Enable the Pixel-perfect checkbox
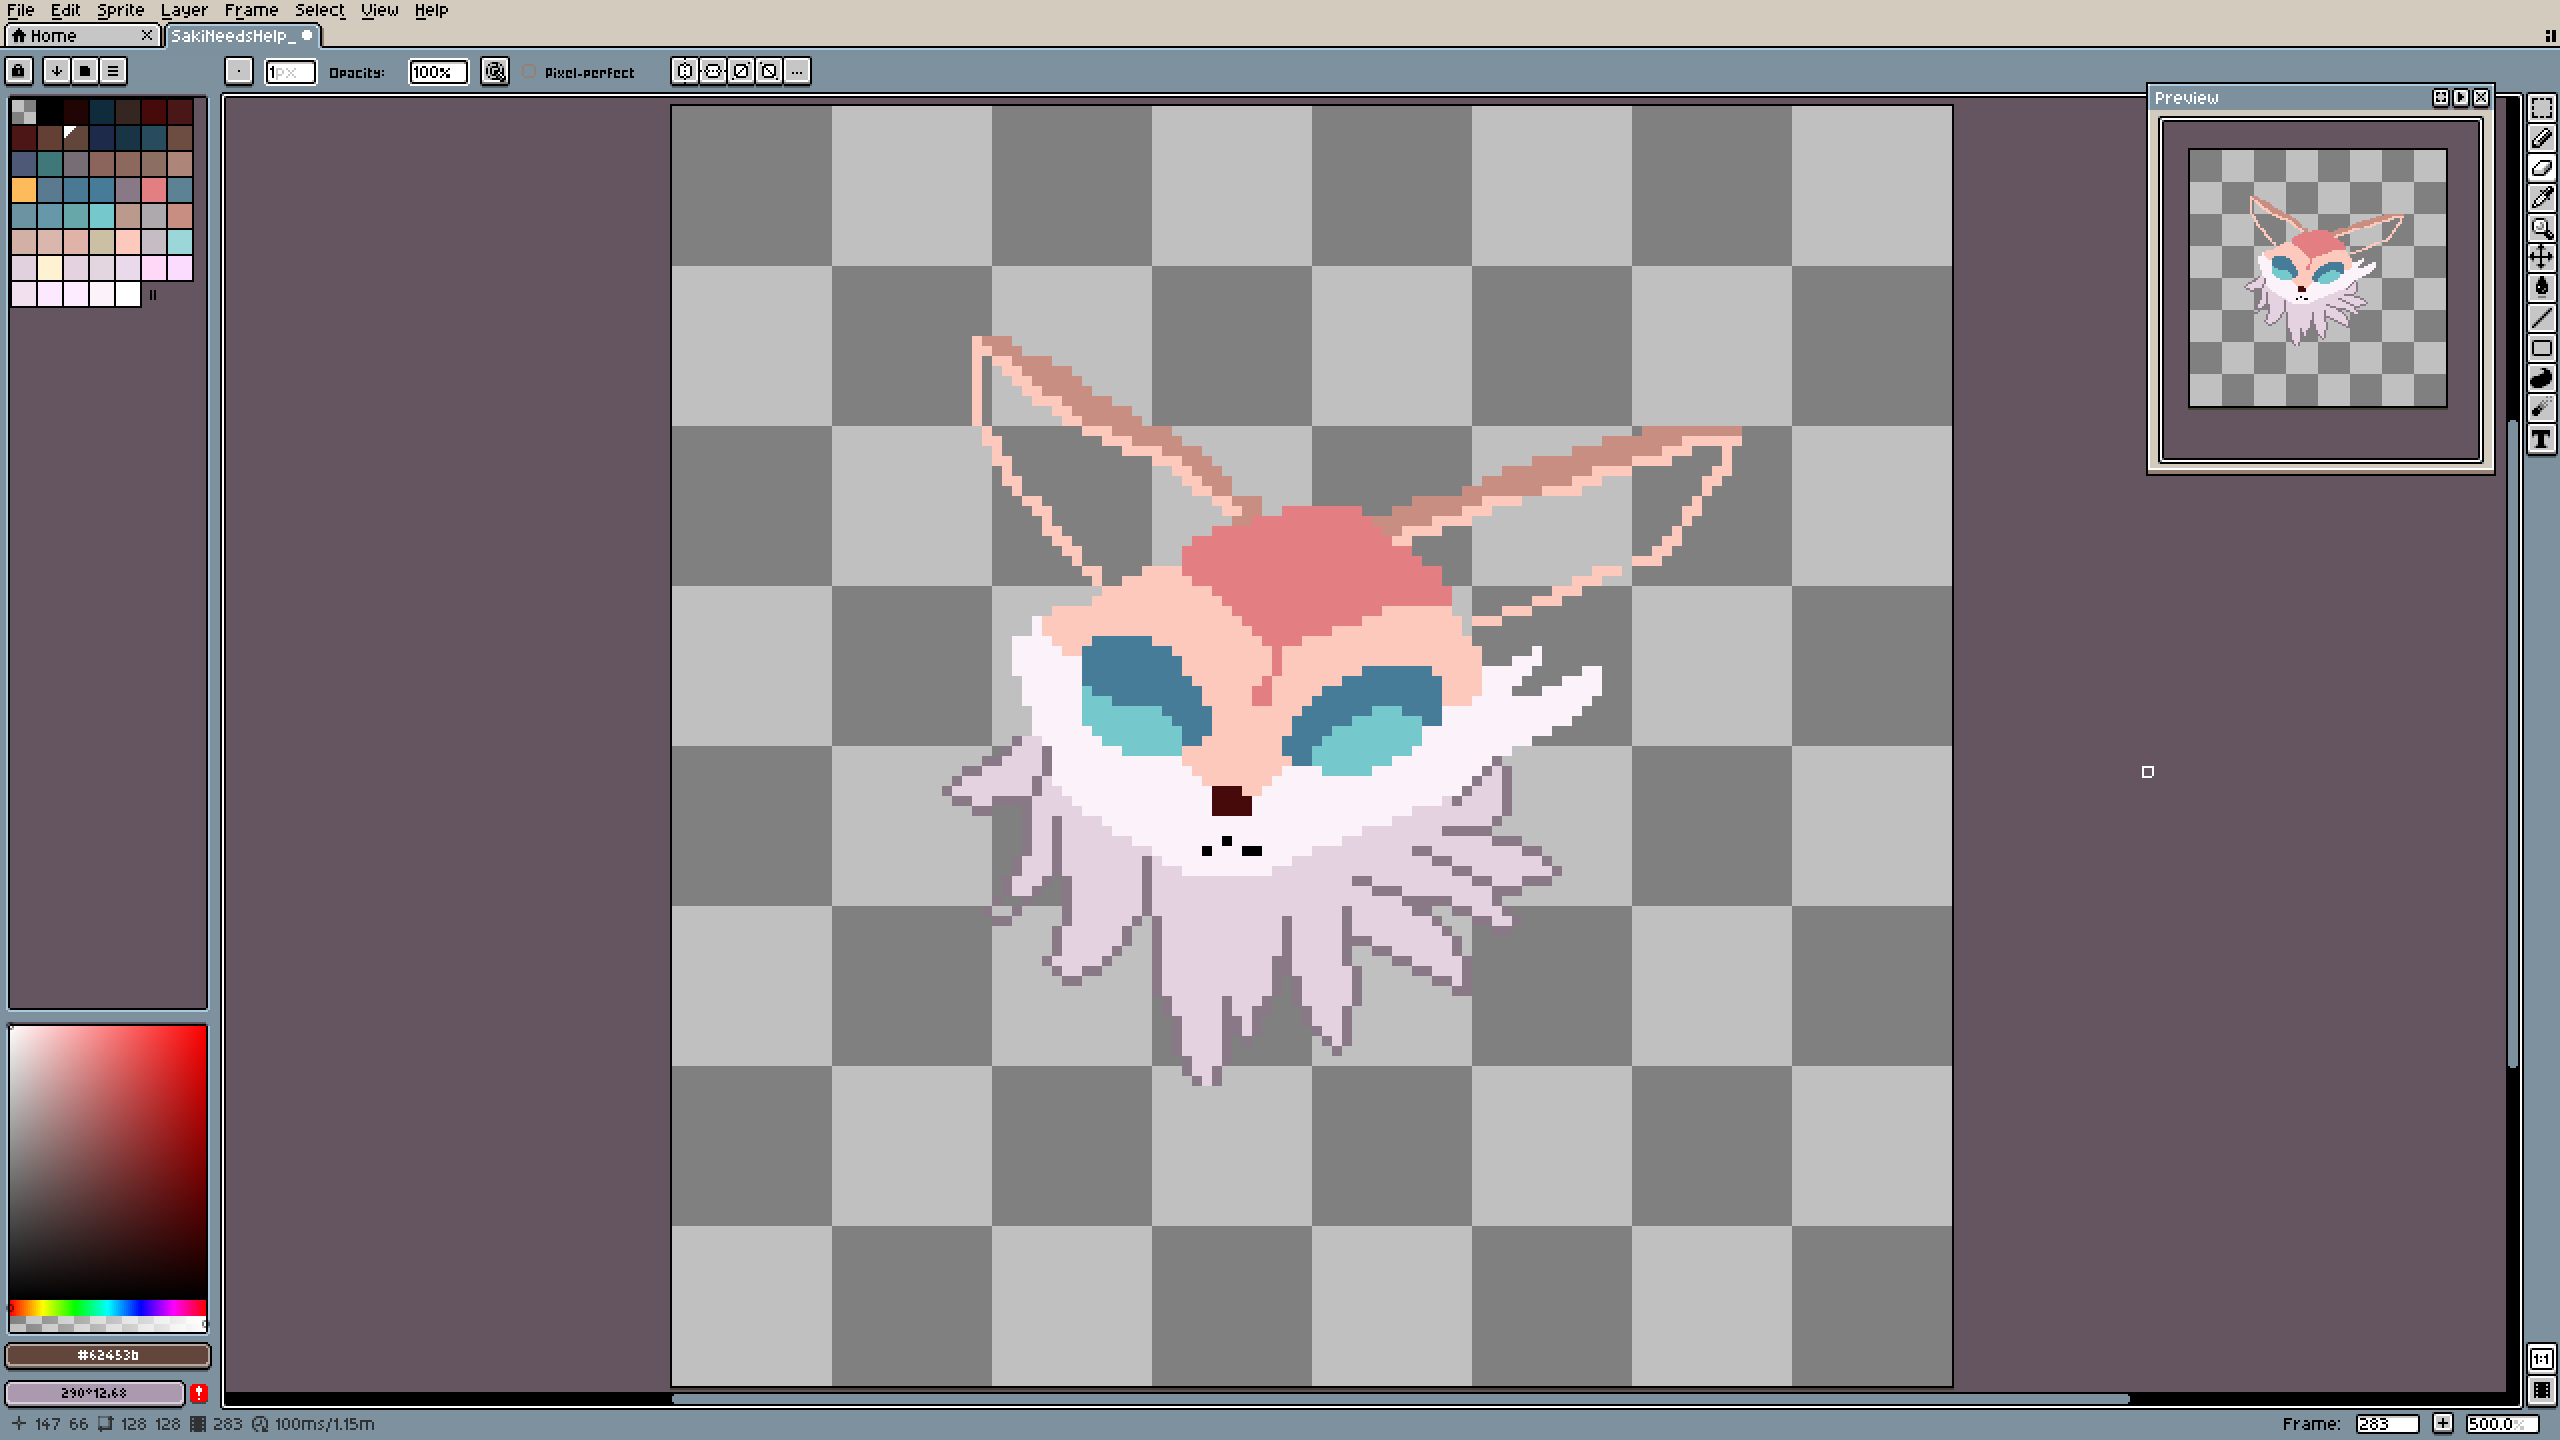The height and width of the screenshot is (1440, 2560). (x=530, y=72)
